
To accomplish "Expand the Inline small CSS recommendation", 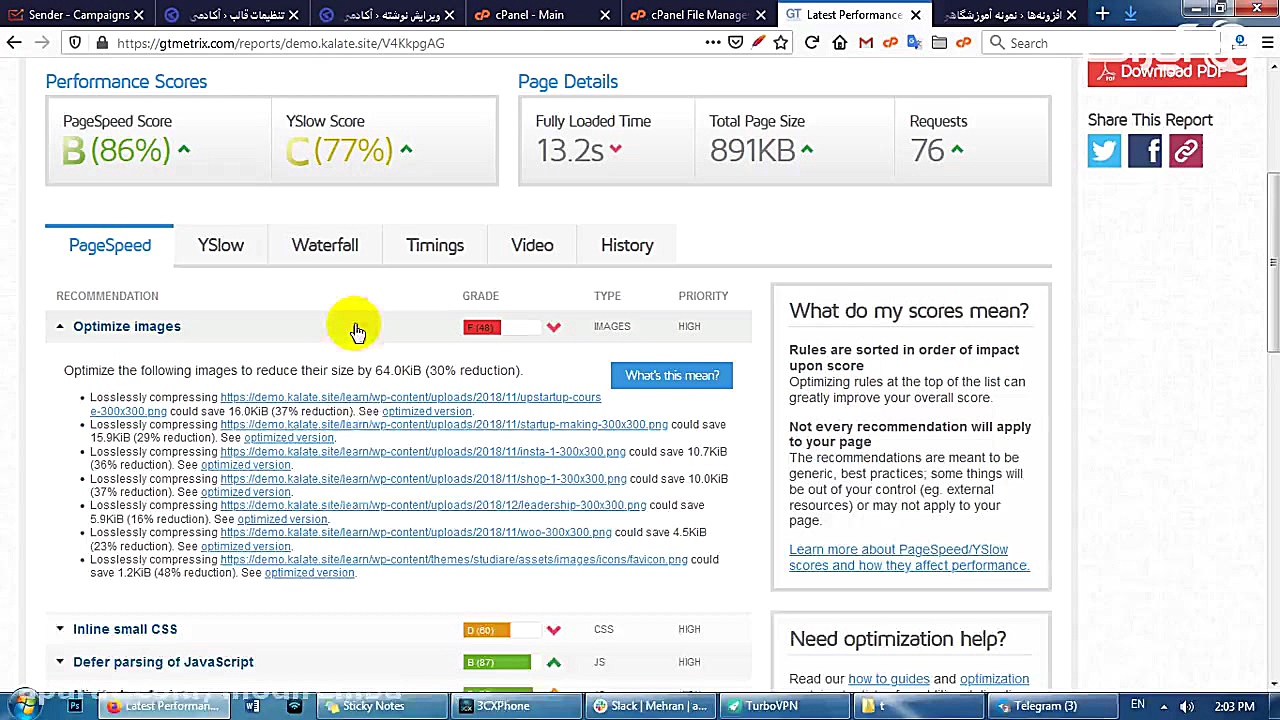I will pyautogui.click(x=60, y=629).
